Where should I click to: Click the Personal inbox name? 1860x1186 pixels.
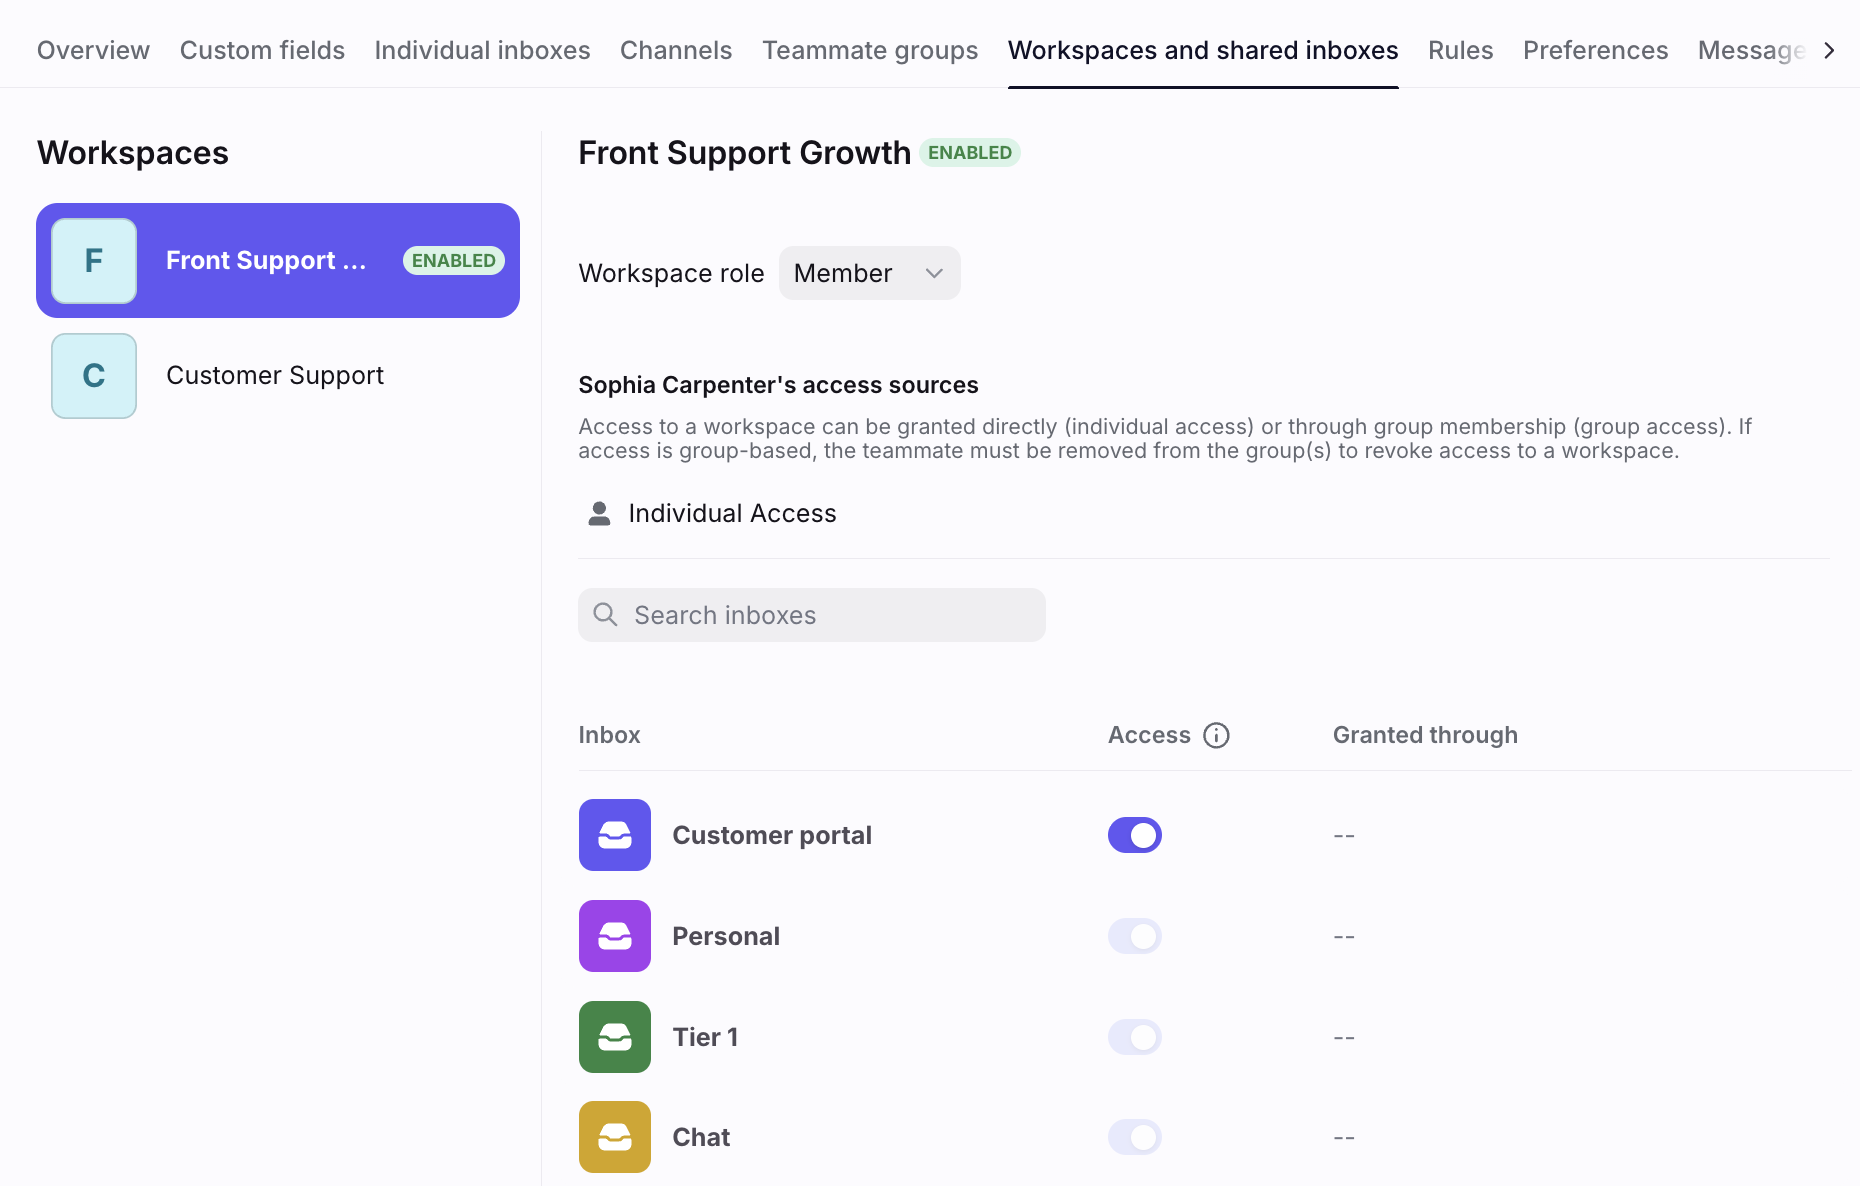coord(726,936)
